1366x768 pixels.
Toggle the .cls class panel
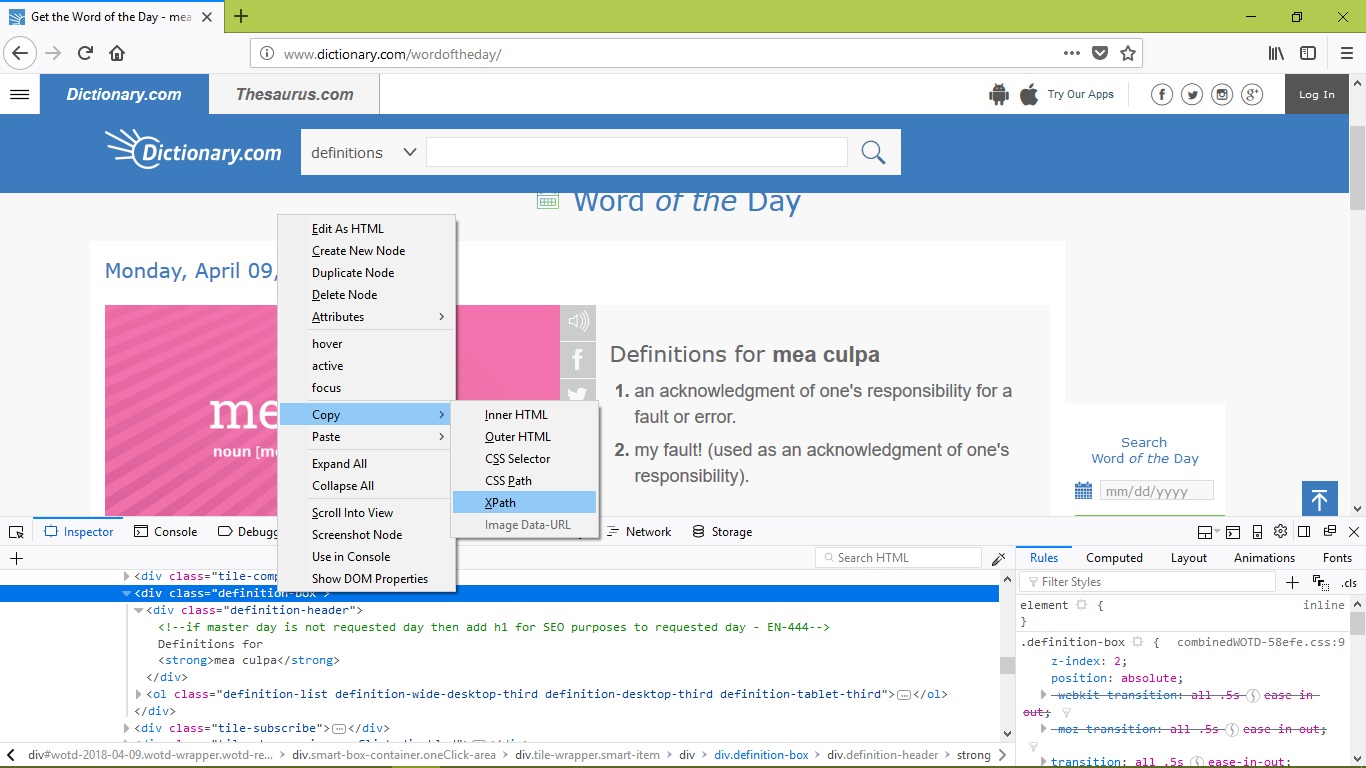pos(1349,583)
